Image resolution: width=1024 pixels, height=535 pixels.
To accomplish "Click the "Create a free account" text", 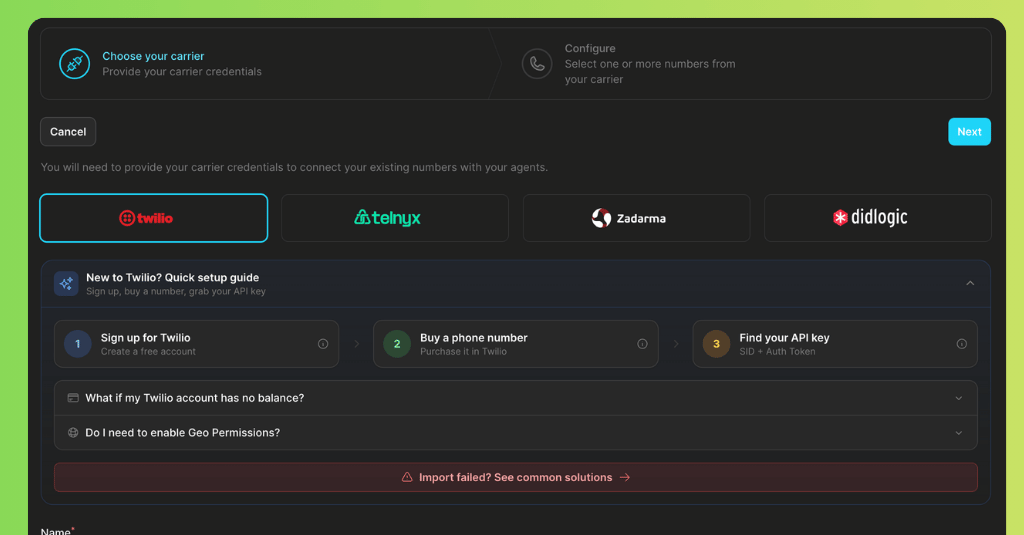I will (148, 351).
